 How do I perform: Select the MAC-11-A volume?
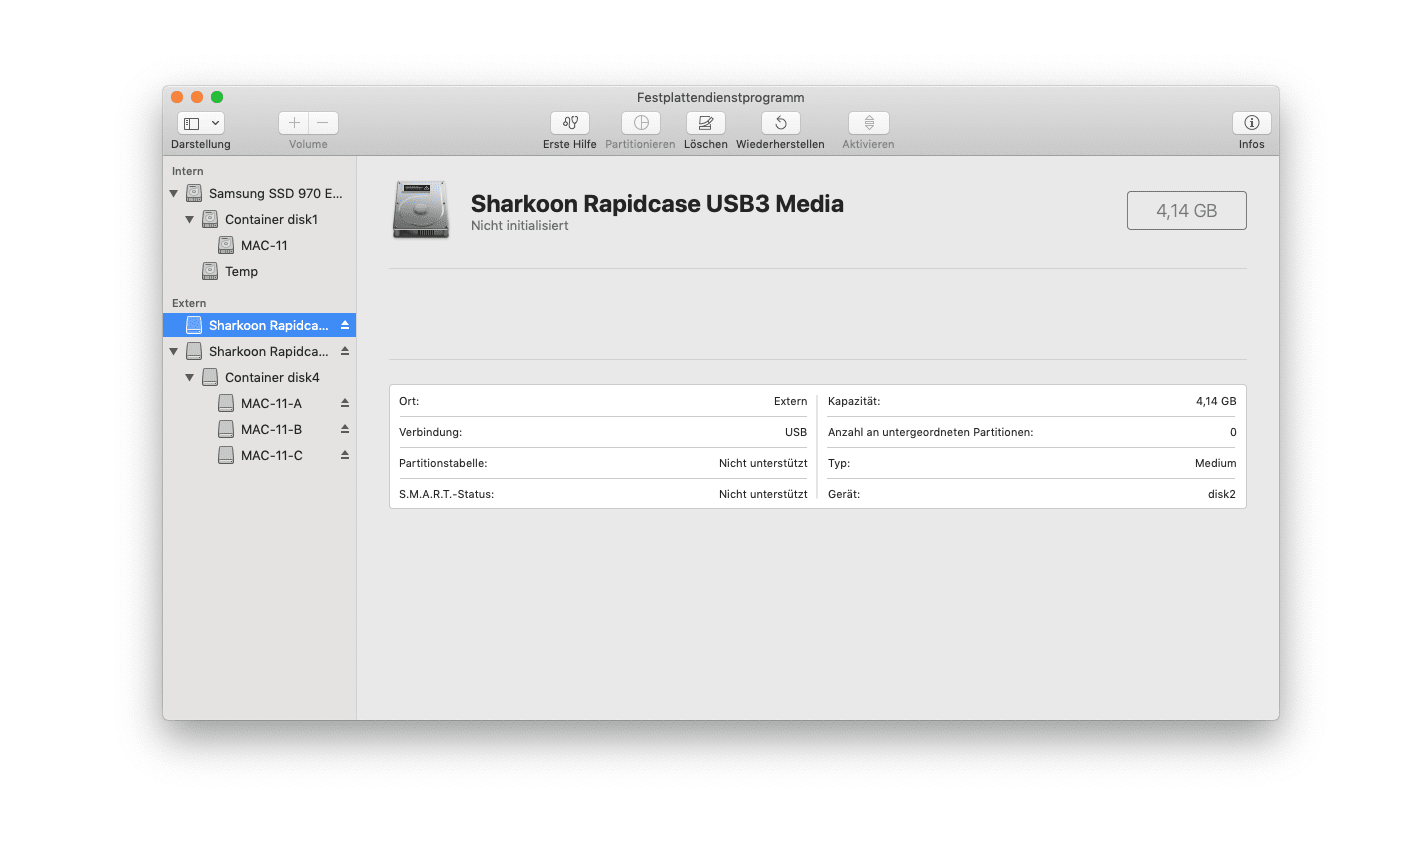click(259, 404)
